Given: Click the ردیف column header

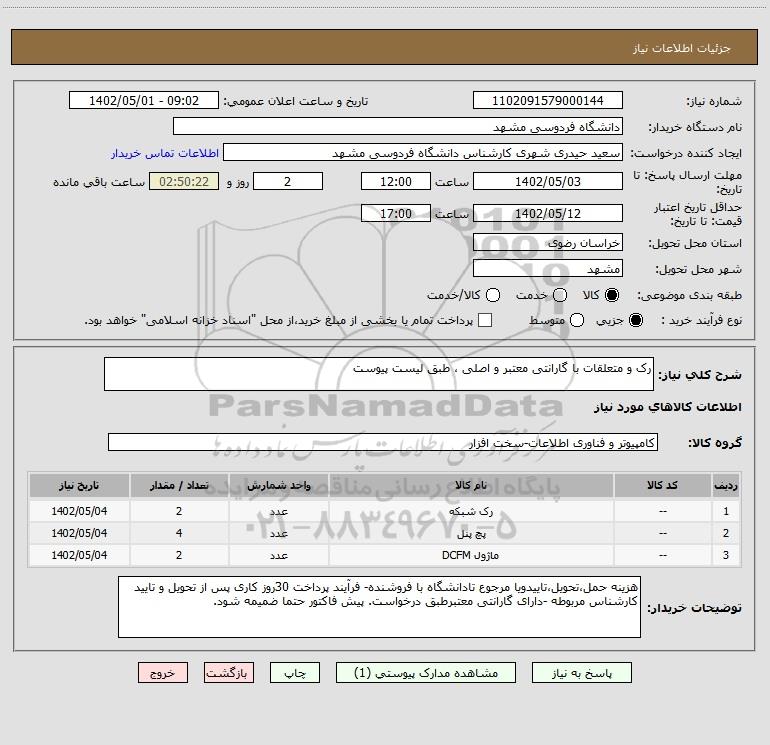Looking at the screenshot, I should point(725,486).
